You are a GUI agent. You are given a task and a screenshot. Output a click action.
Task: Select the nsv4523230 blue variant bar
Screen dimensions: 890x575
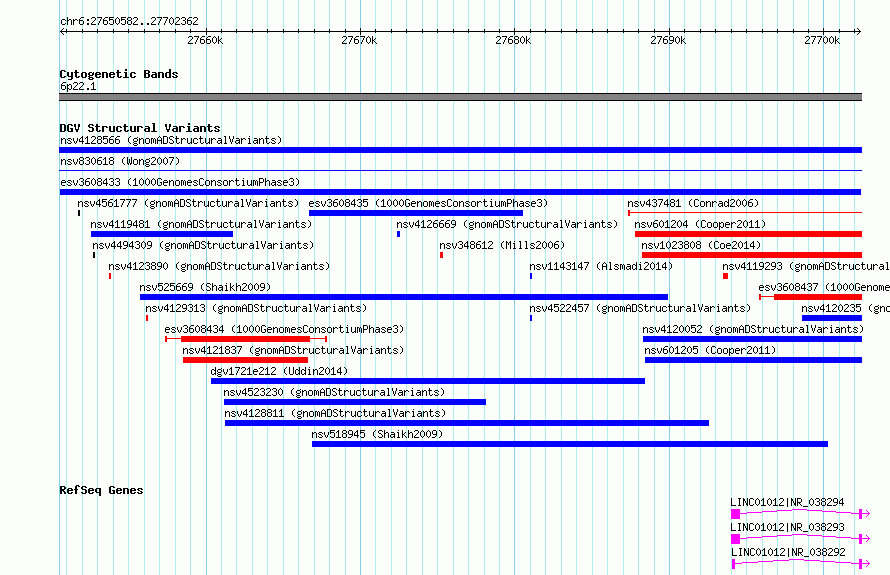[x=355, y=402]
